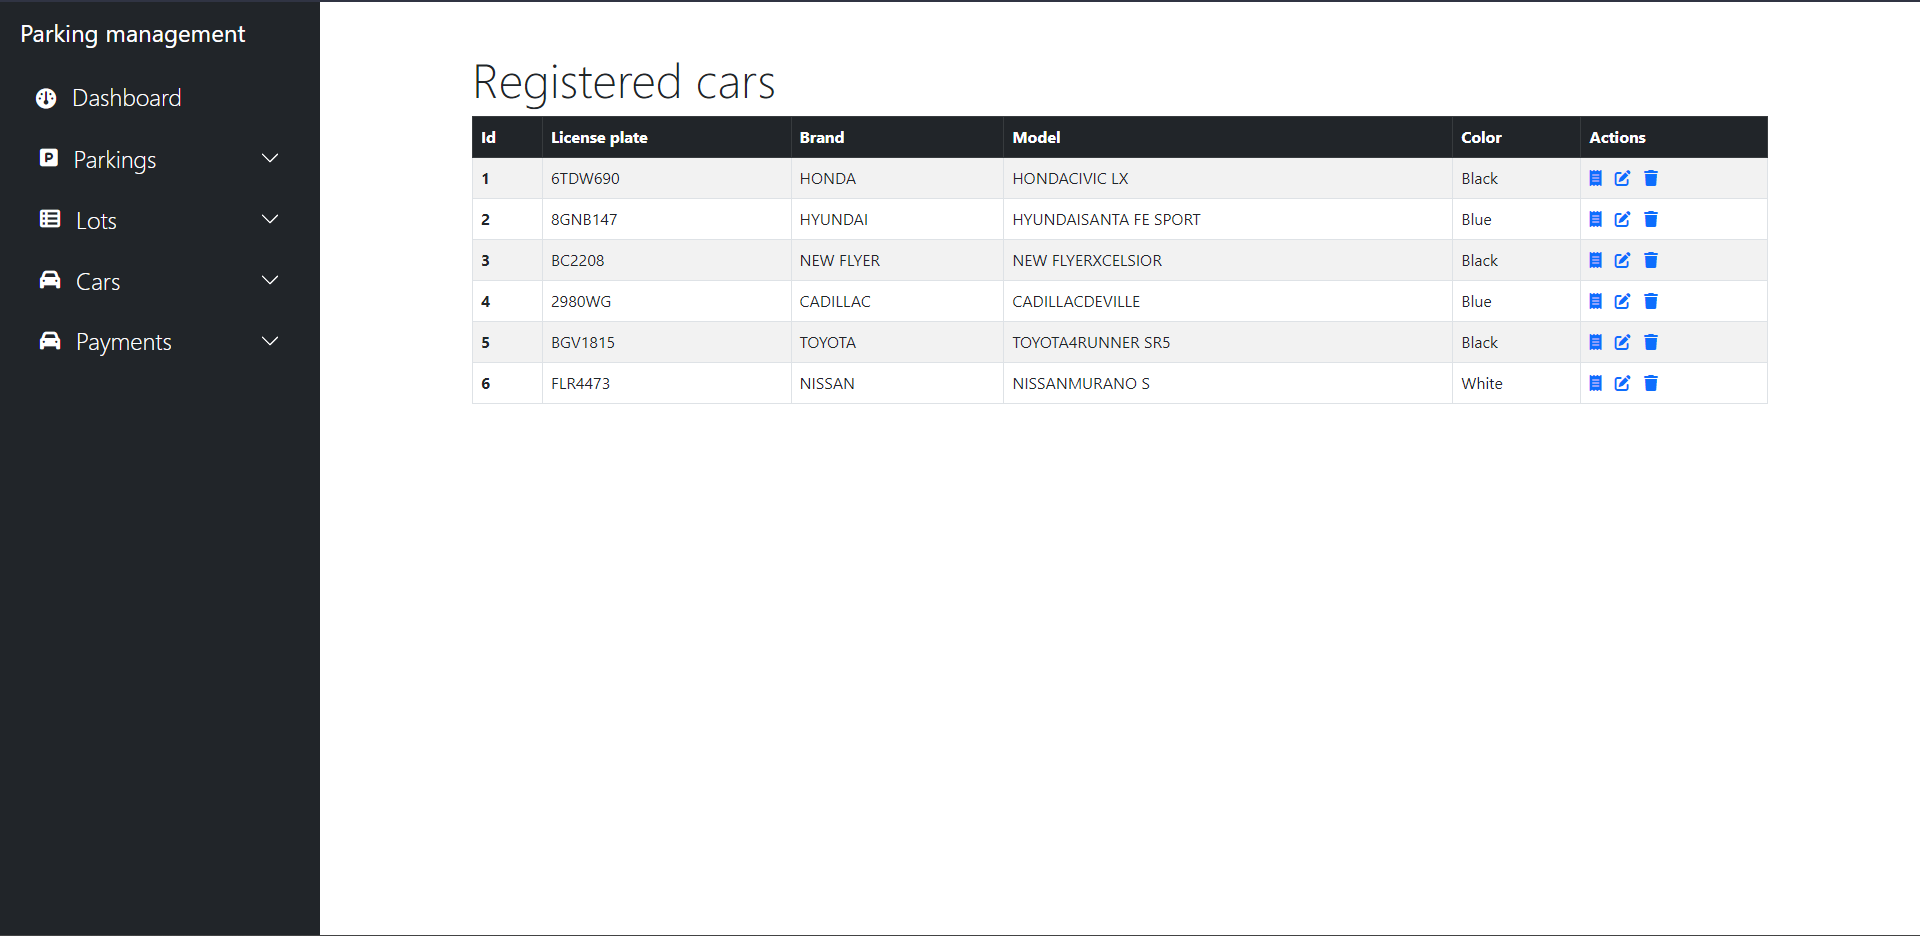This screenshot has width=1920, height=936.
Task: Click the Lots list icon in the sidebar
Action: click(x=49, y=219)
